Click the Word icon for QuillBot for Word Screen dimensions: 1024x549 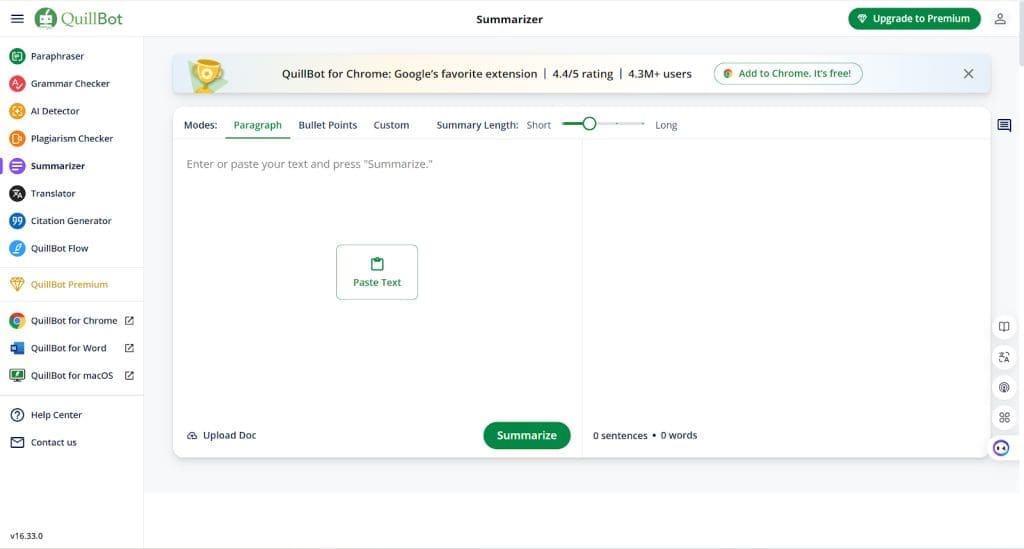point(17,348)
